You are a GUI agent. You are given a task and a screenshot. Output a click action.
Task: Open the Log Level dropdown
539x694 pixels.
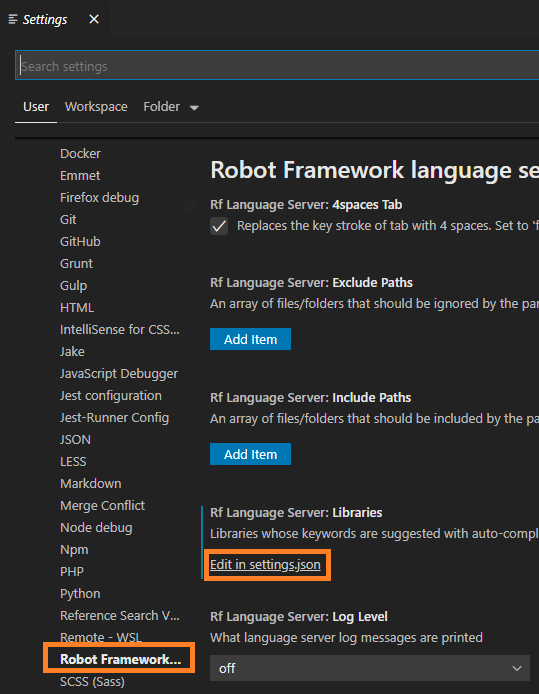pos(370,668)
